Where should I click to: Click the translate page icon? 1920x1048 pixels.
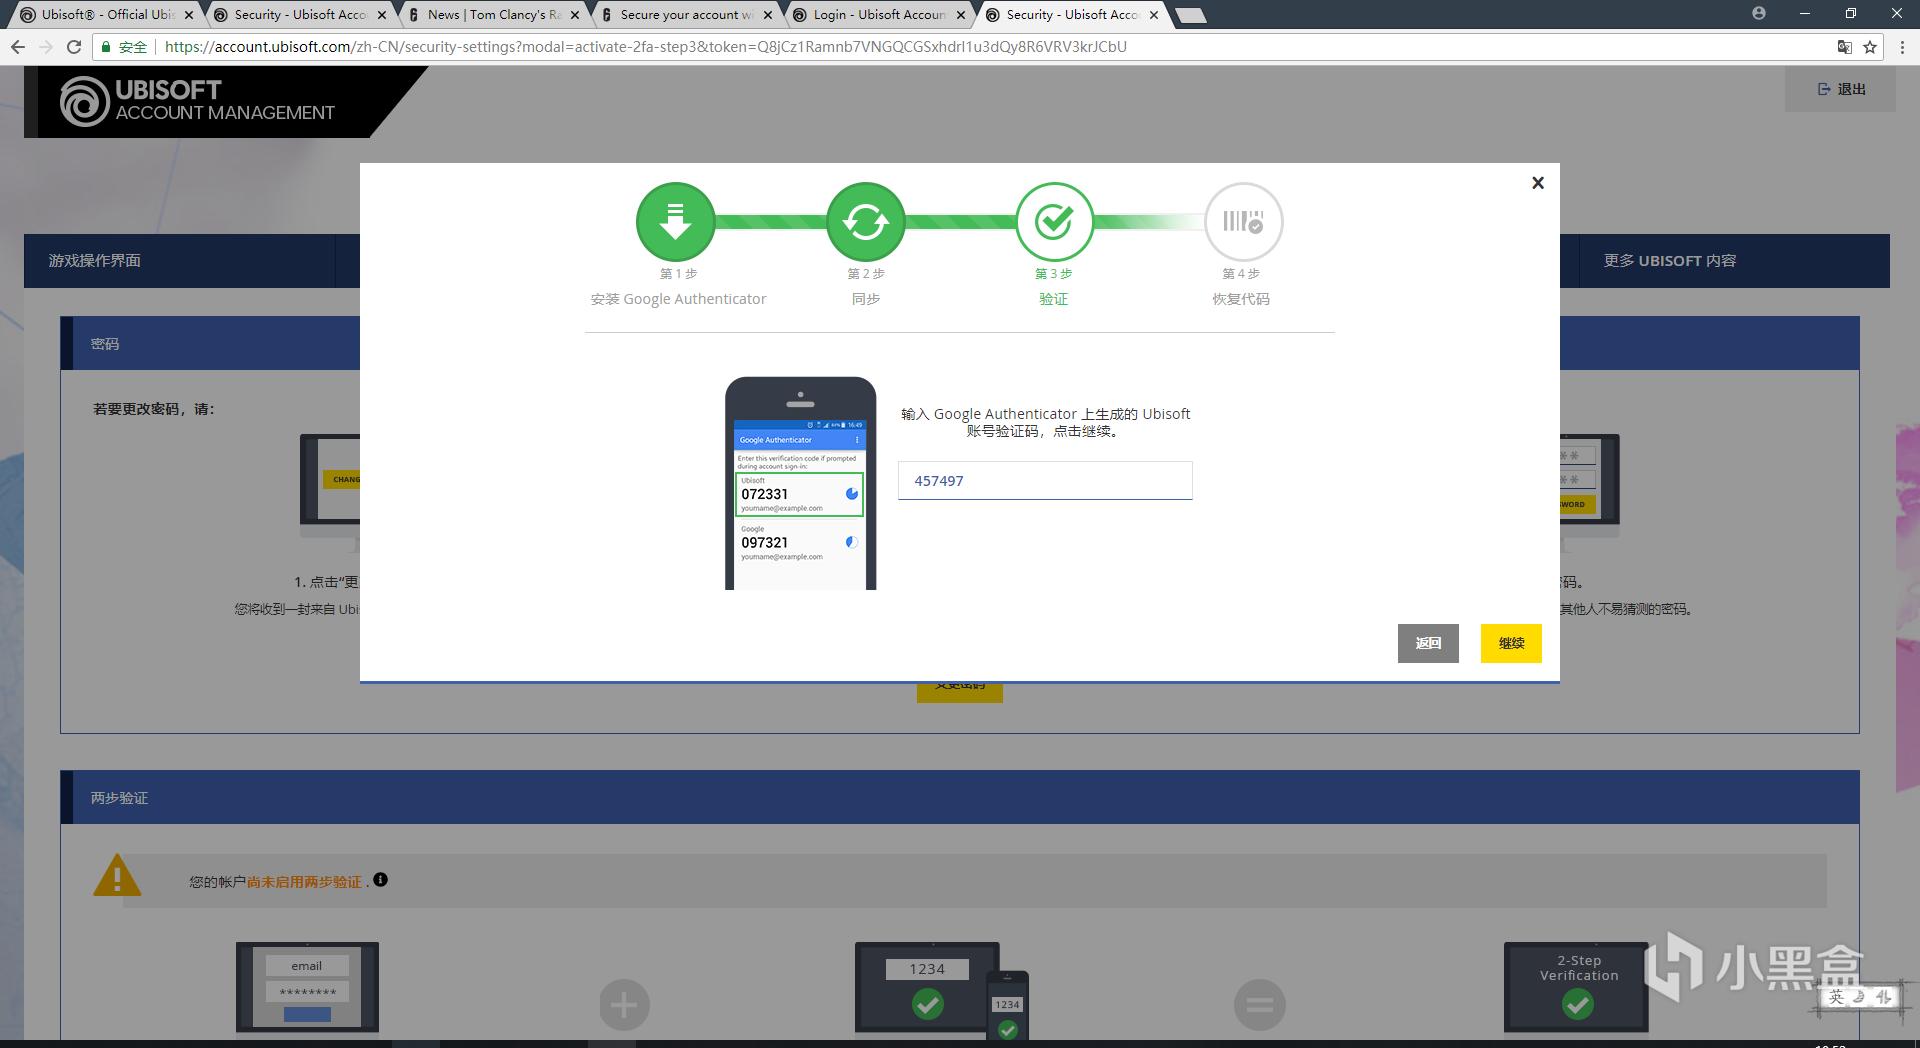[1845, 47]
